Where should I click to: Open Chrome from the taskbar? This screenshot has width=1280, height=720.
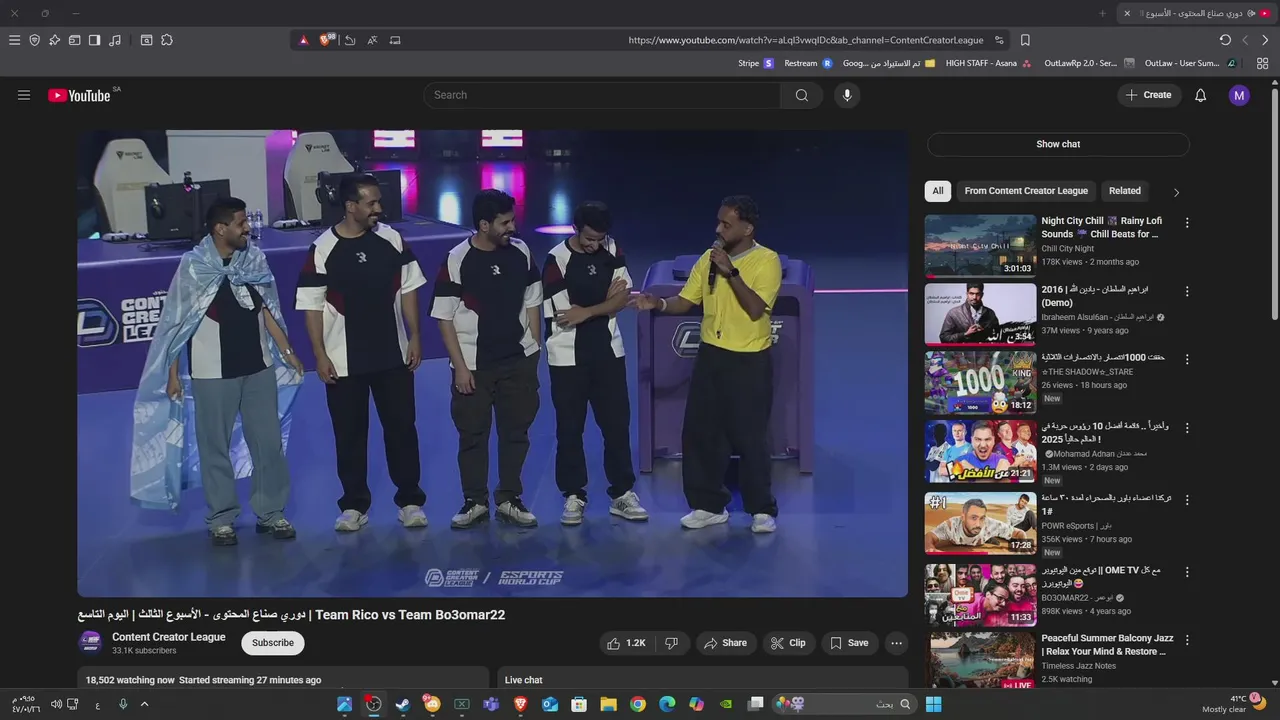coord(638,704)
